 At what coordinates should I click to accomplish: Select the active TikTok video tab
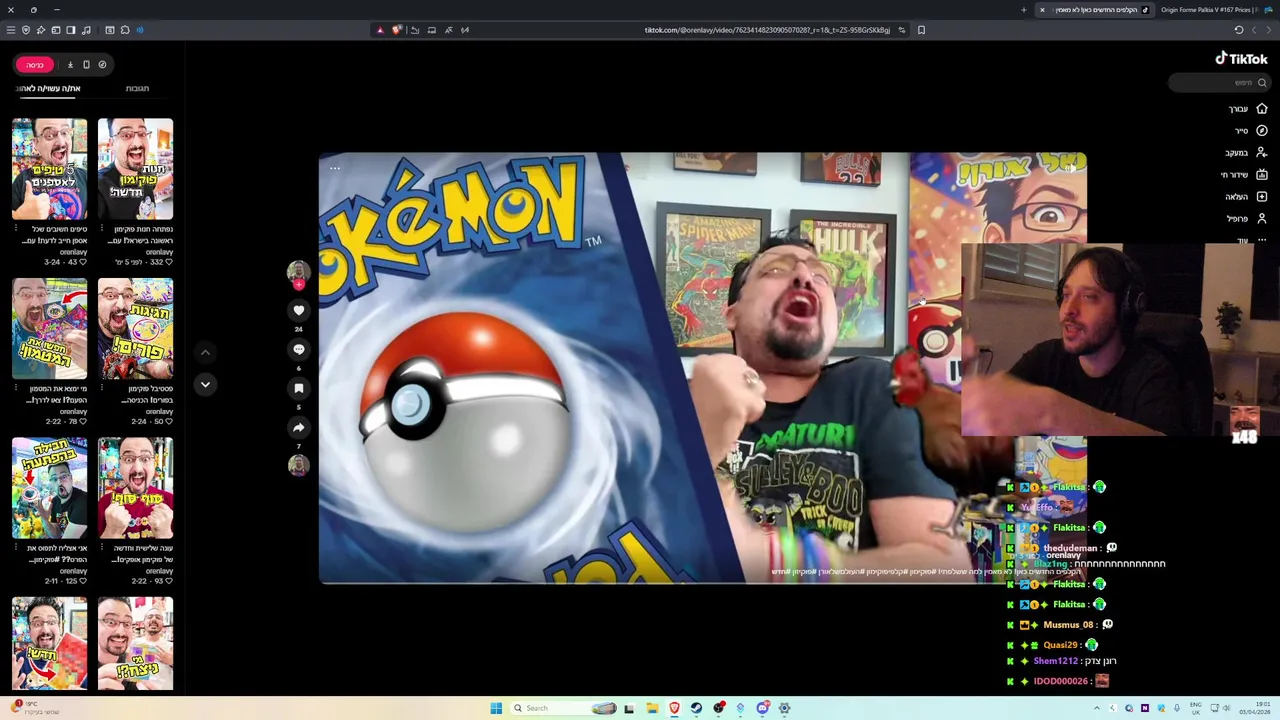(x=1093, y=10)
